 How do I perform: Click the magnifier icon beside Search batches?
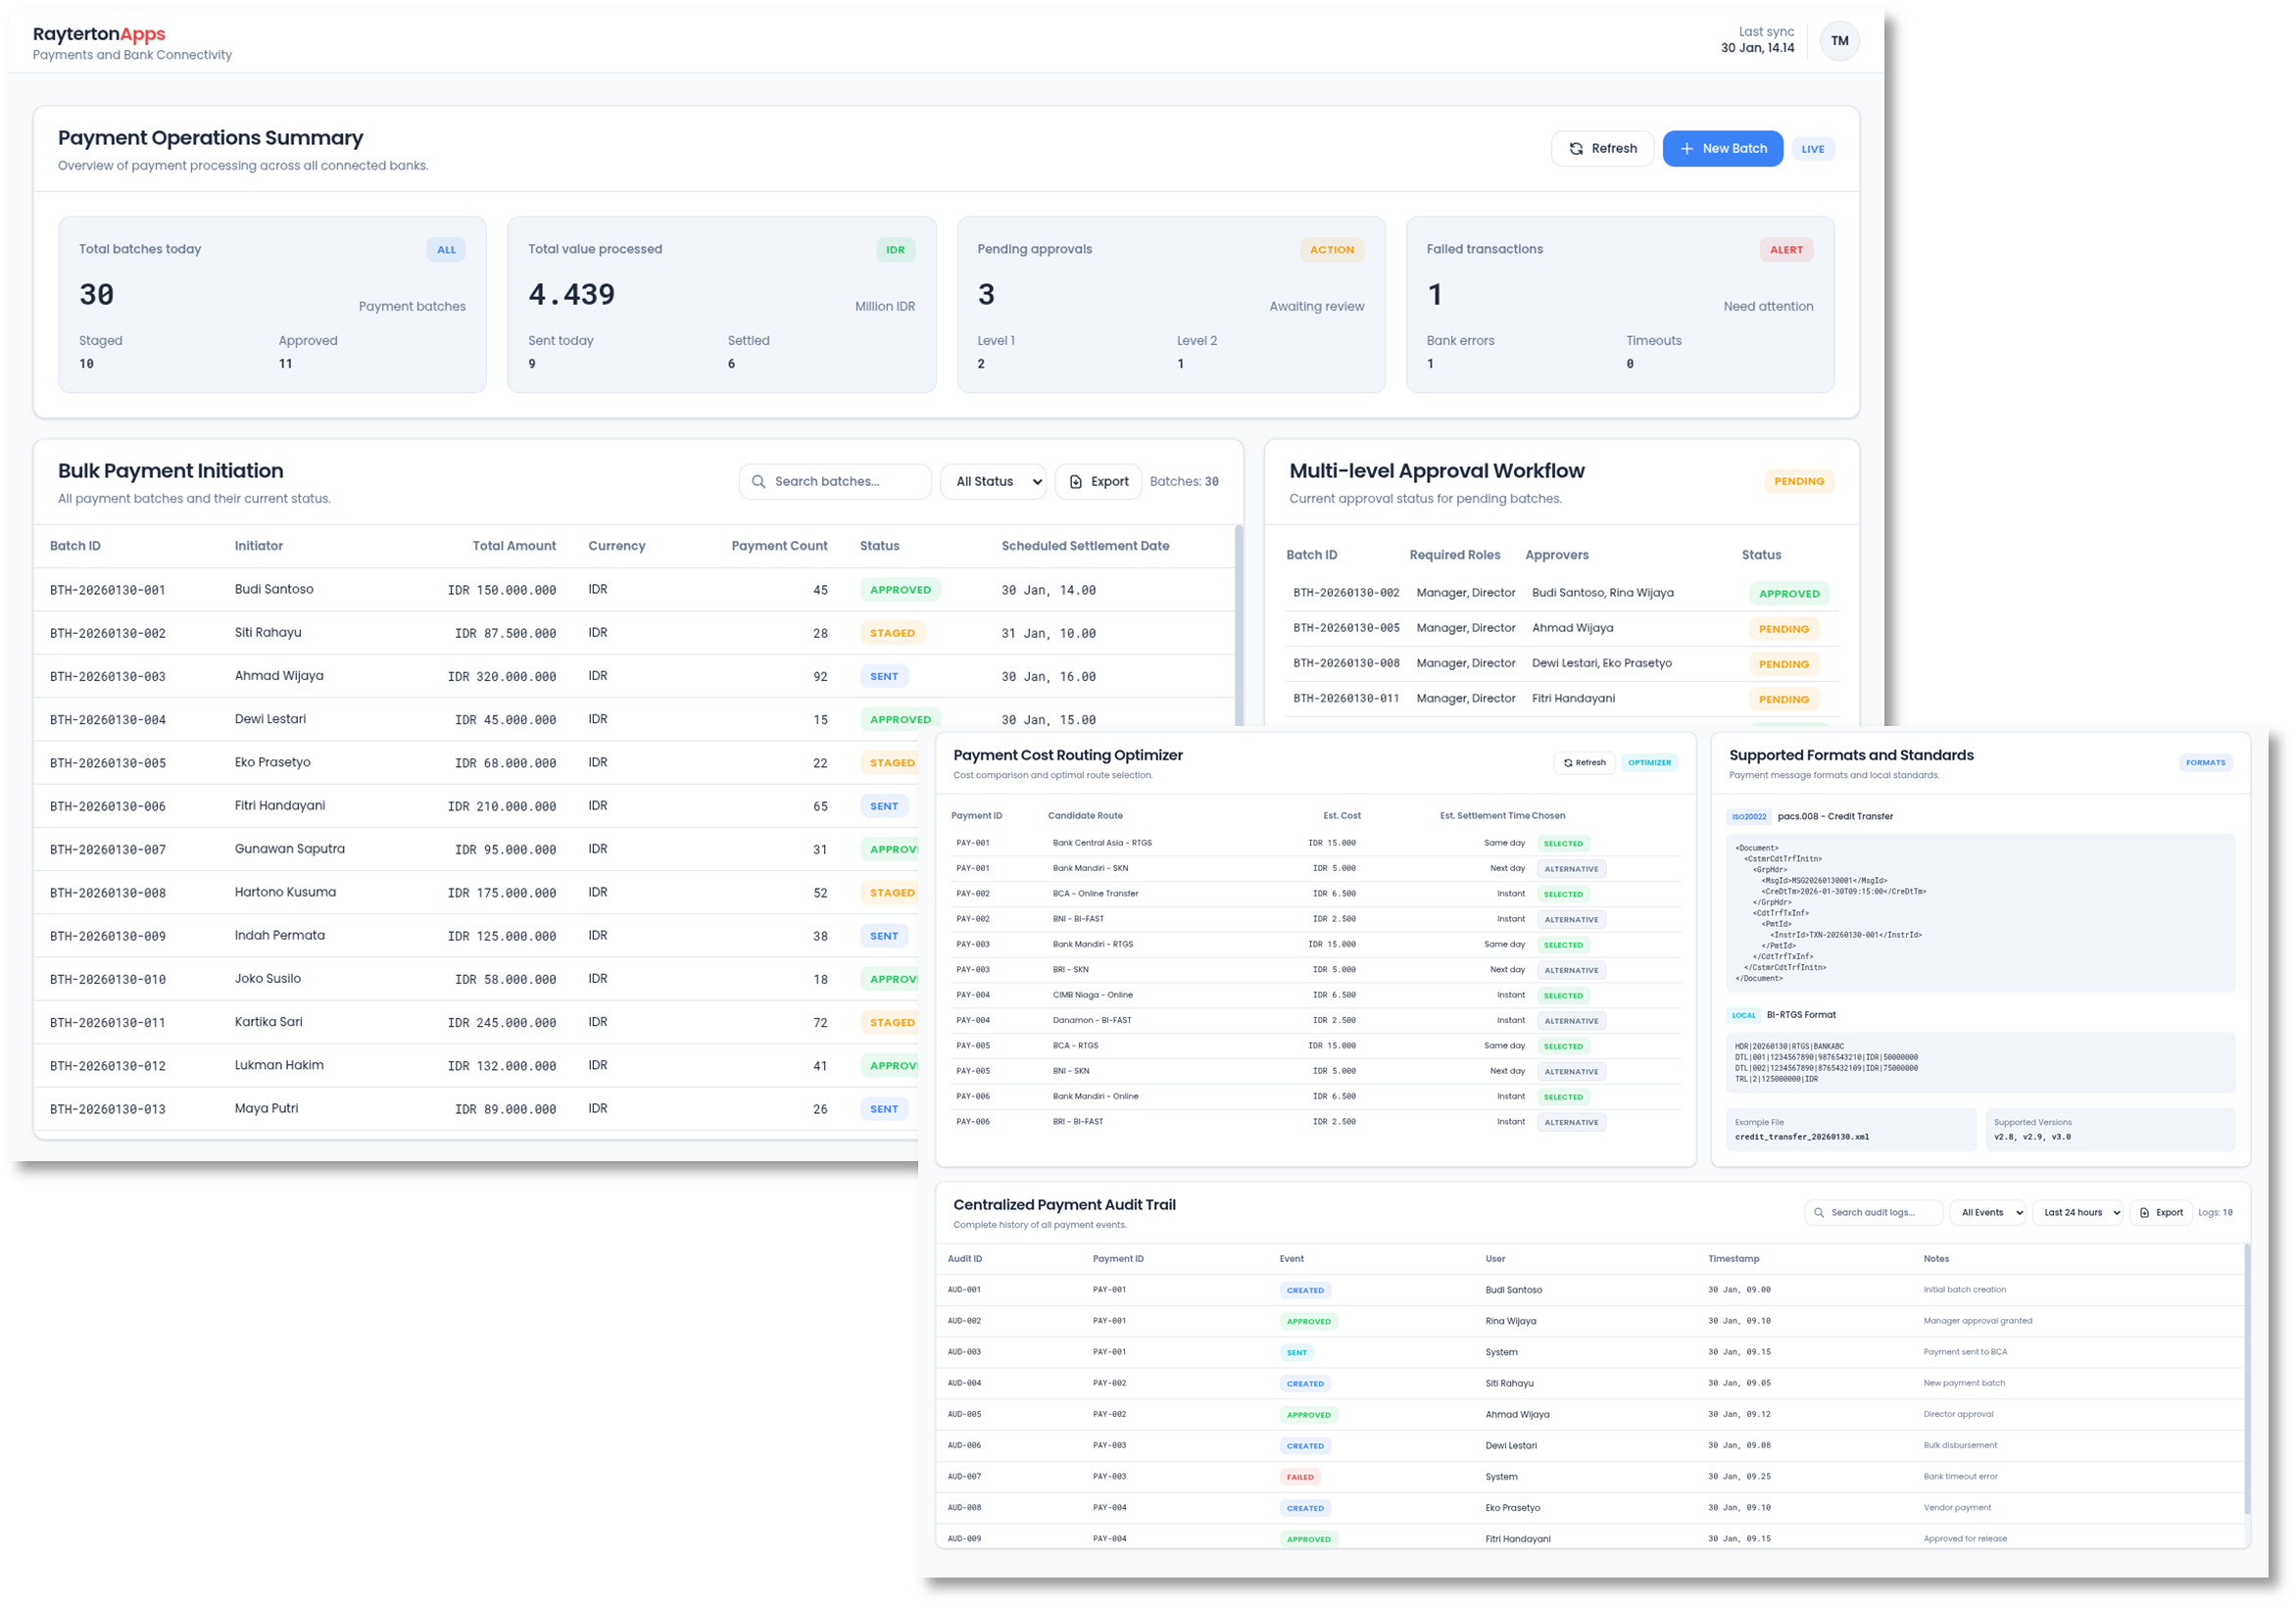point(758,481)
